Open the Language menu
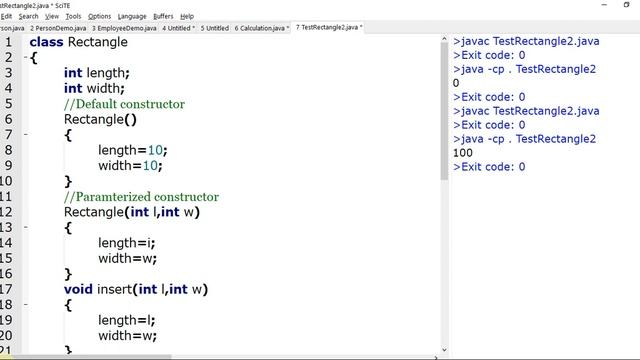Screen dimensions: 640x360 [132, 16]
